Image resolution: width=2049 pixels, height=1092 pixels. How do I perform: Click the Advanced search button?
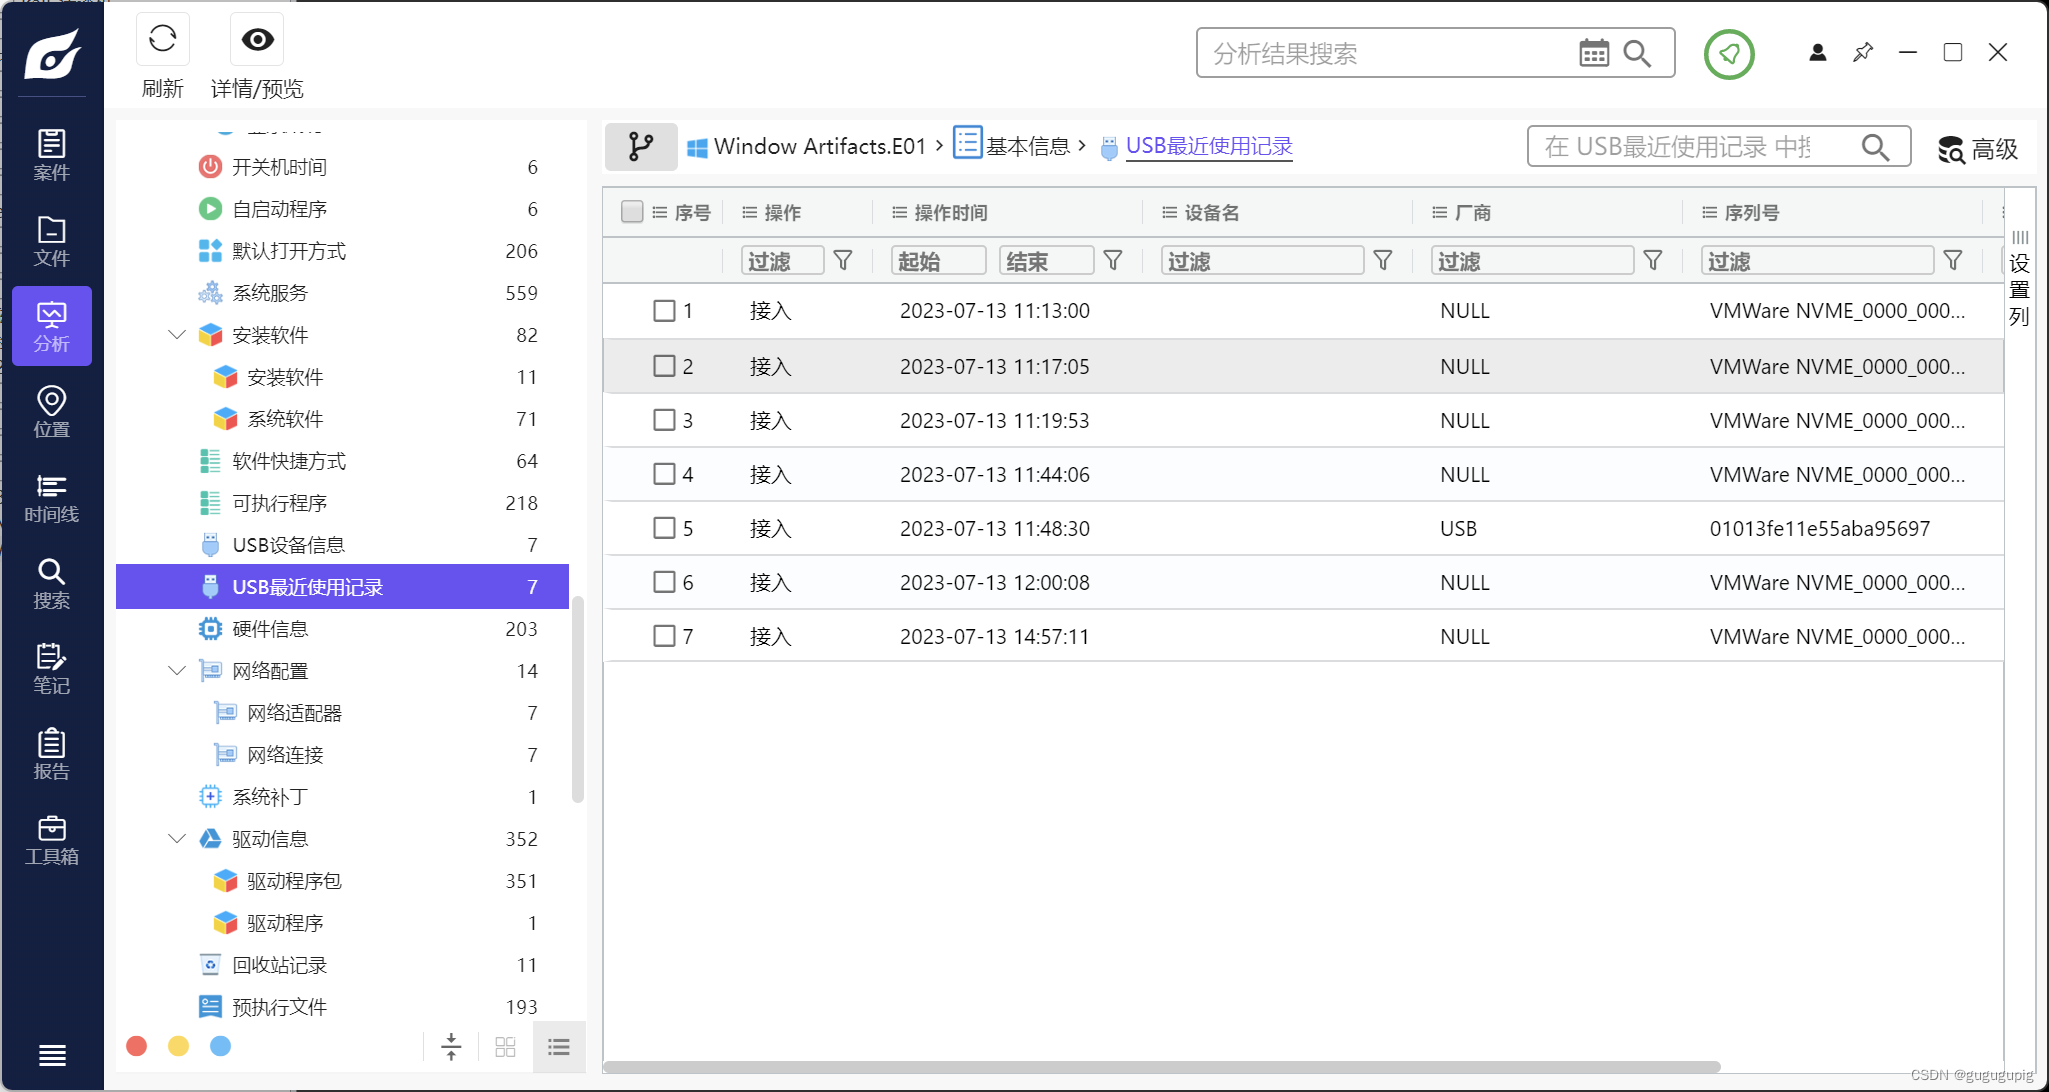click(x=1978, y=149)
